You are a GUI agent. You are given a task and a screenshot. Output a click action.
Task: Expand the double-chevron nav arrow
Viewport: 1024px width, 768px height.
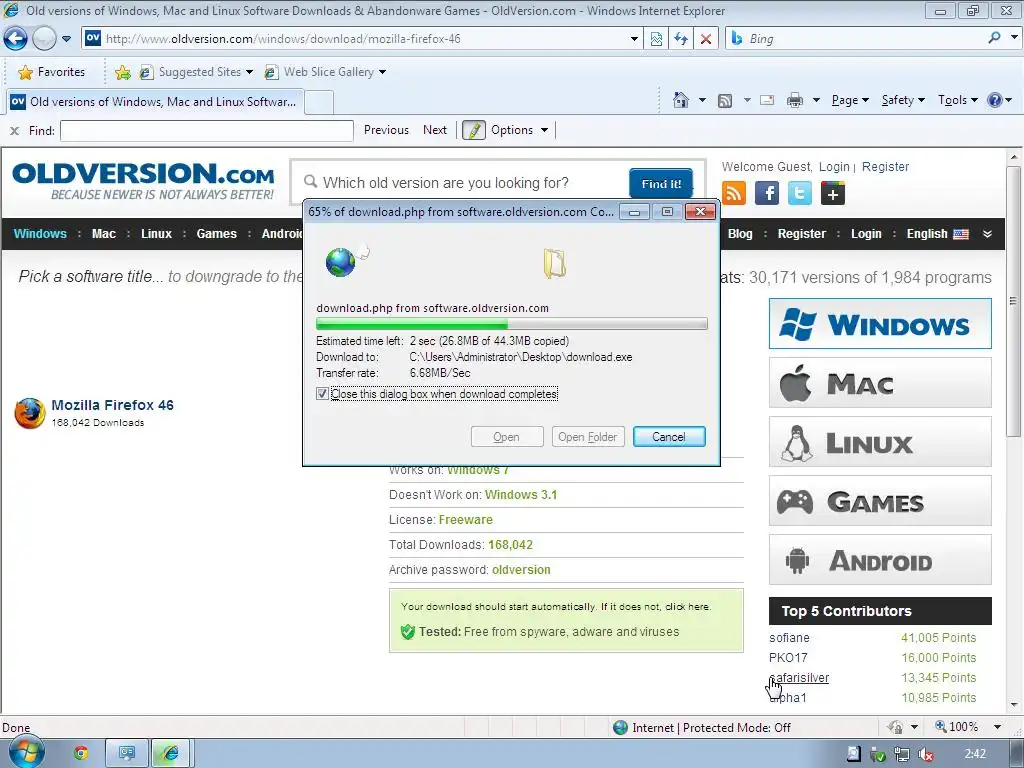pyautogui.click(x=987, y=234)
